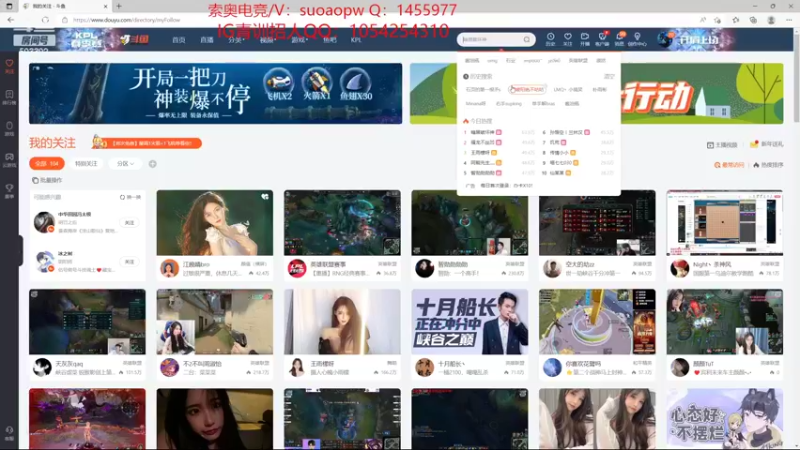Open the 开局一把刀 advertisement banner

tap(215, 93)
